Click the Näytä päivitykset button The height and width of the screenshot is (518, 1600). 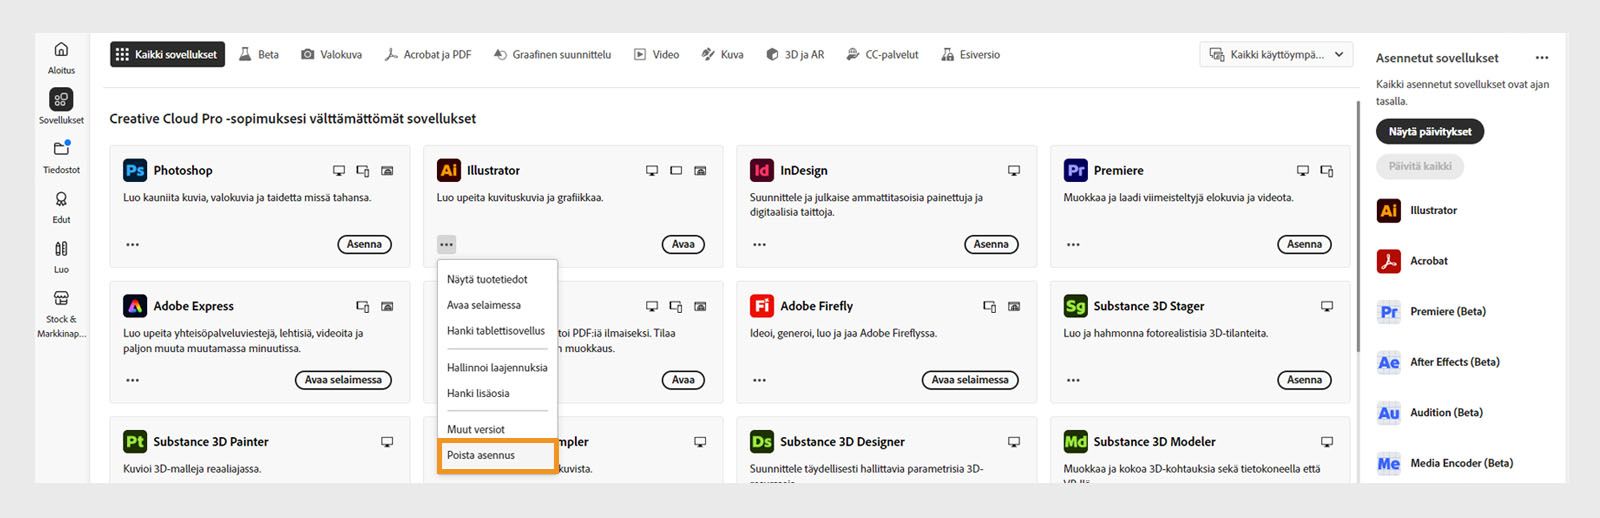(1430, 132)
